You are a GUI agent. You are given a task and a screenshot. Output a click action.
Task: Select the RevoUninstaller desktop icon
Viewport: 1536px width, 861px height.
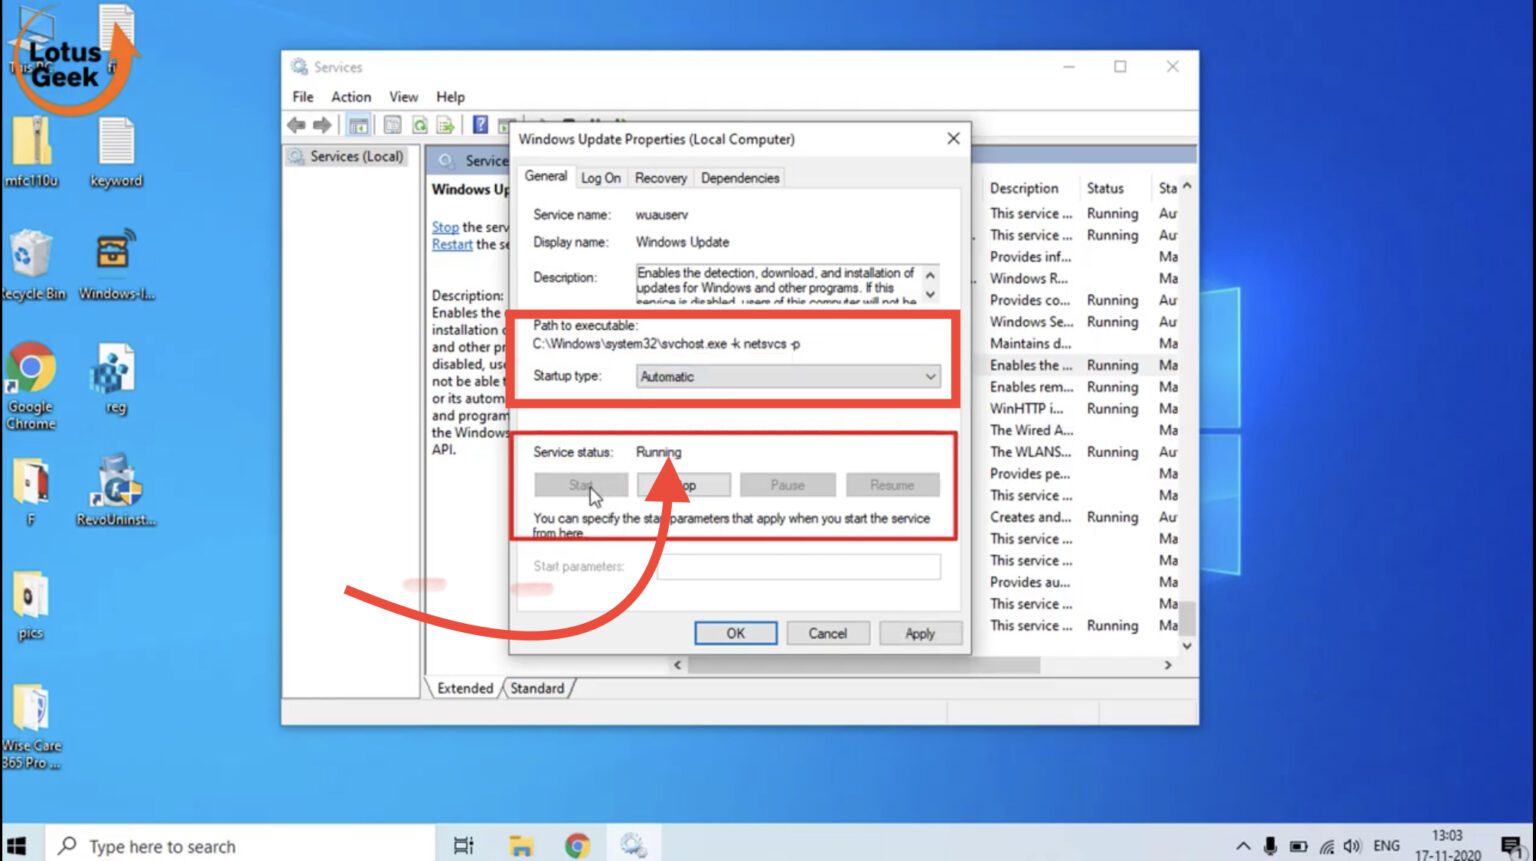coord(116,490)
